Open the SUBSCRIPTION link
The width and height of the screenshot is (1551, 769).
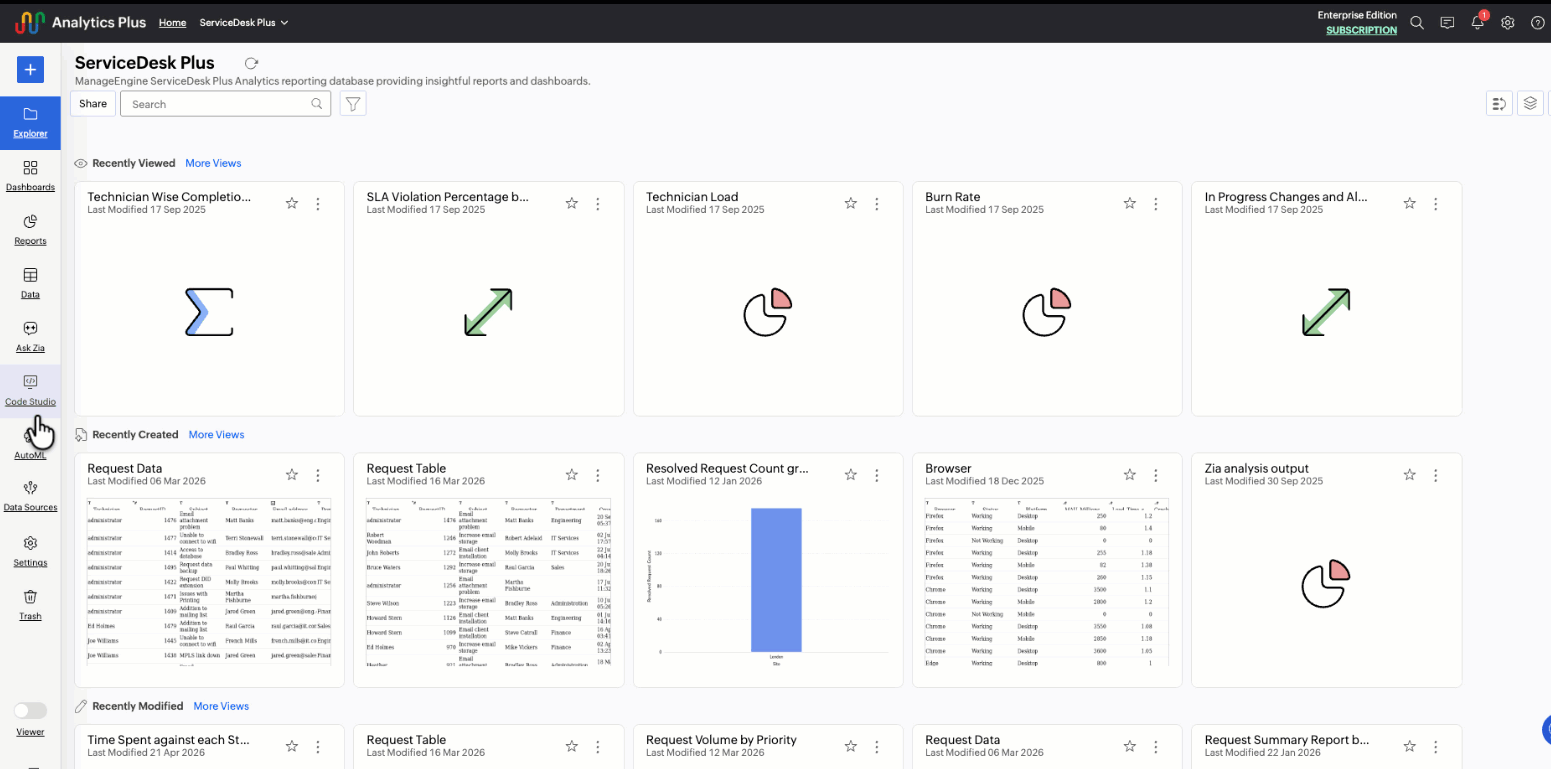point(1361,30)
